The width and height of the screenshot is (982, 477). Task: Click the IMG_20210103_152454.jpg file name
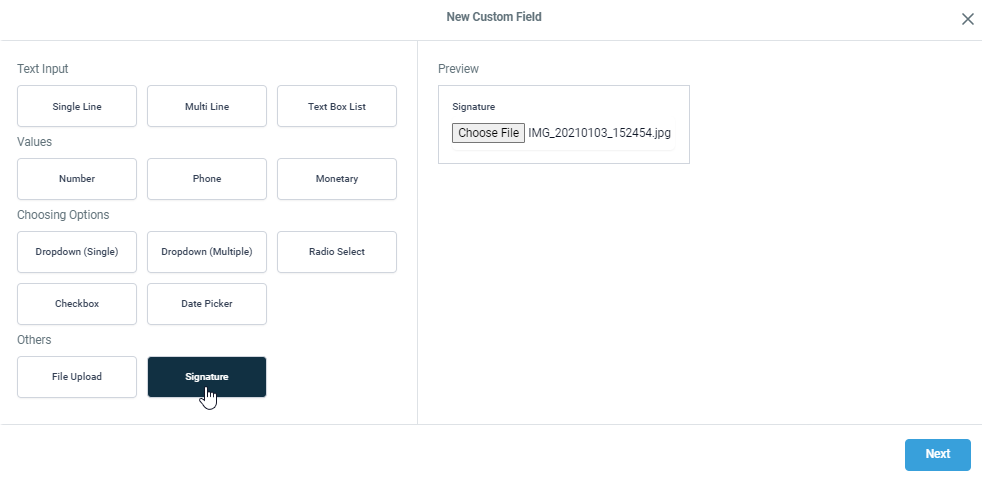600,133
